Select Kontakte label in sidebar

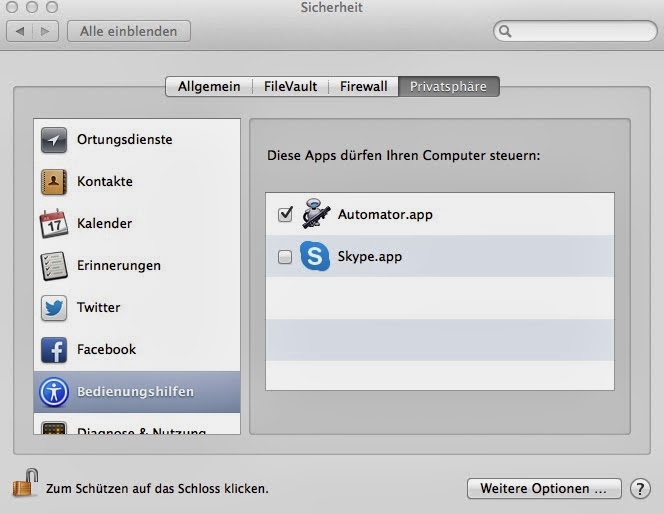coord(105,182)
